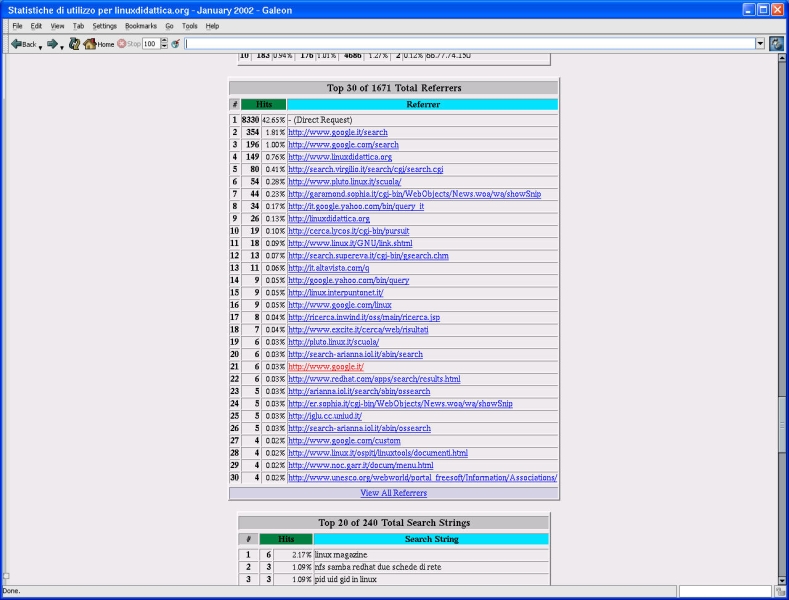Open the Edit menu
Image resolution: width=789 pixels, height=600 pixels.
click(36, 26)
